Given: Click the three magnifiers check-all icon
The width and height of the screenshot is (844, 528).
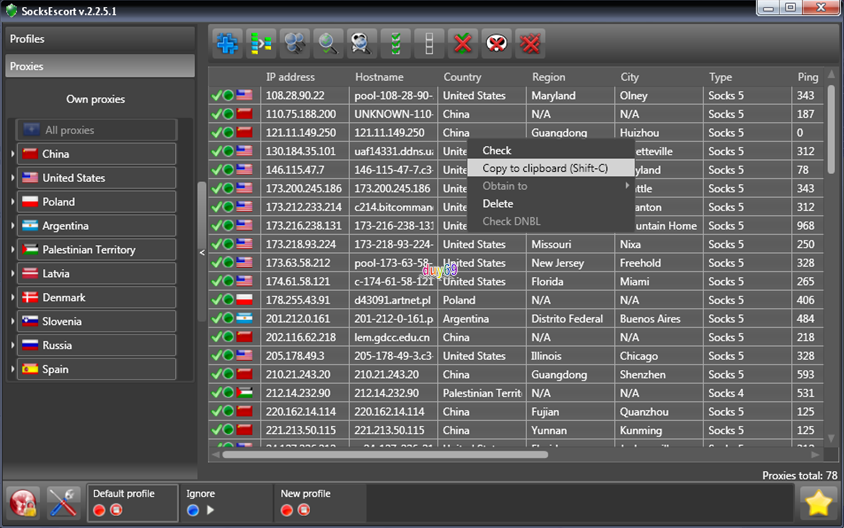Looking at the screenshot, I should click(294, 43).
